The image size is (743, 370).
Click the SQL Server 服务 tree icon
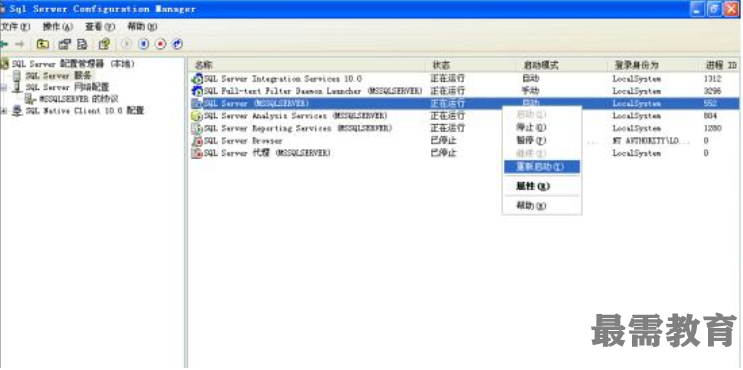click(x=17, y=75)
